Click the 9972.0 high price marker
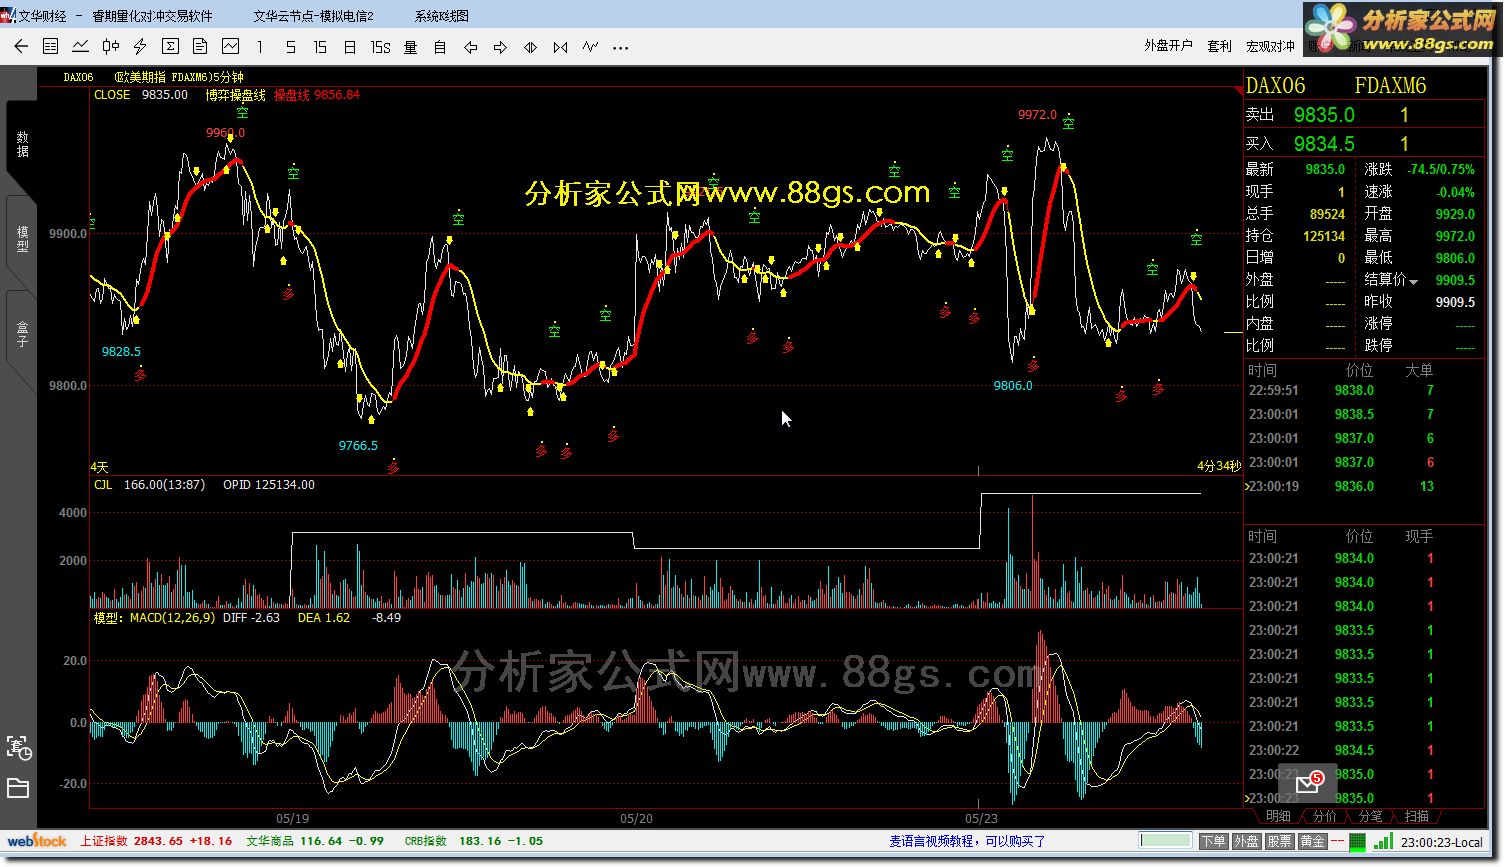The height and width of the screenshot is (867, 1505). (1037, 115)
